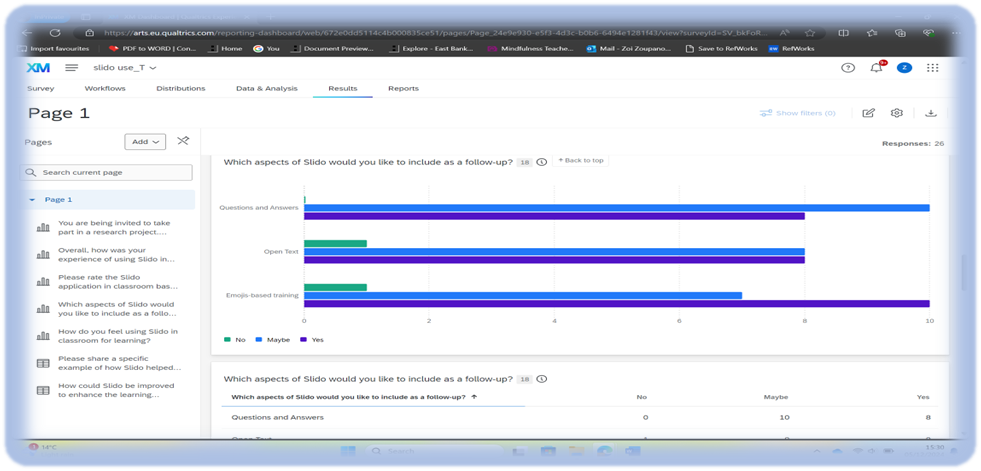The image size is (981, 471).
Task: Open the Save to RefWorks bookmark
Action: point(721,48)
